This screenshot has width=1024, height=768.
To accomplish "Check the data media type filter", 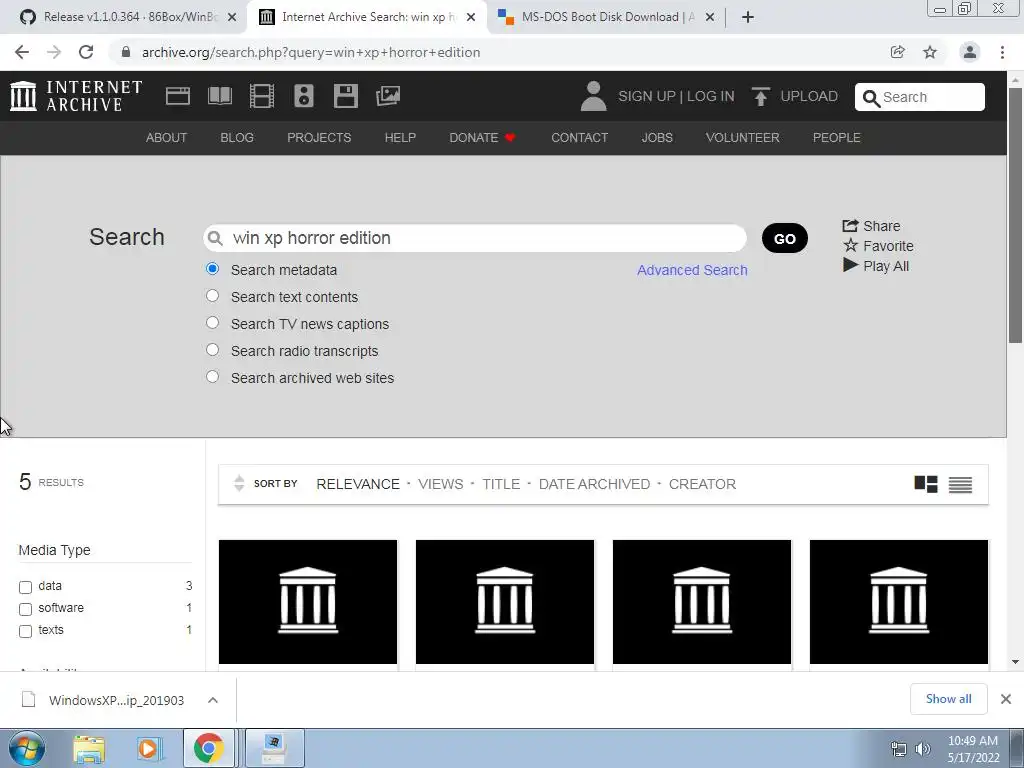I will [25, 587].
